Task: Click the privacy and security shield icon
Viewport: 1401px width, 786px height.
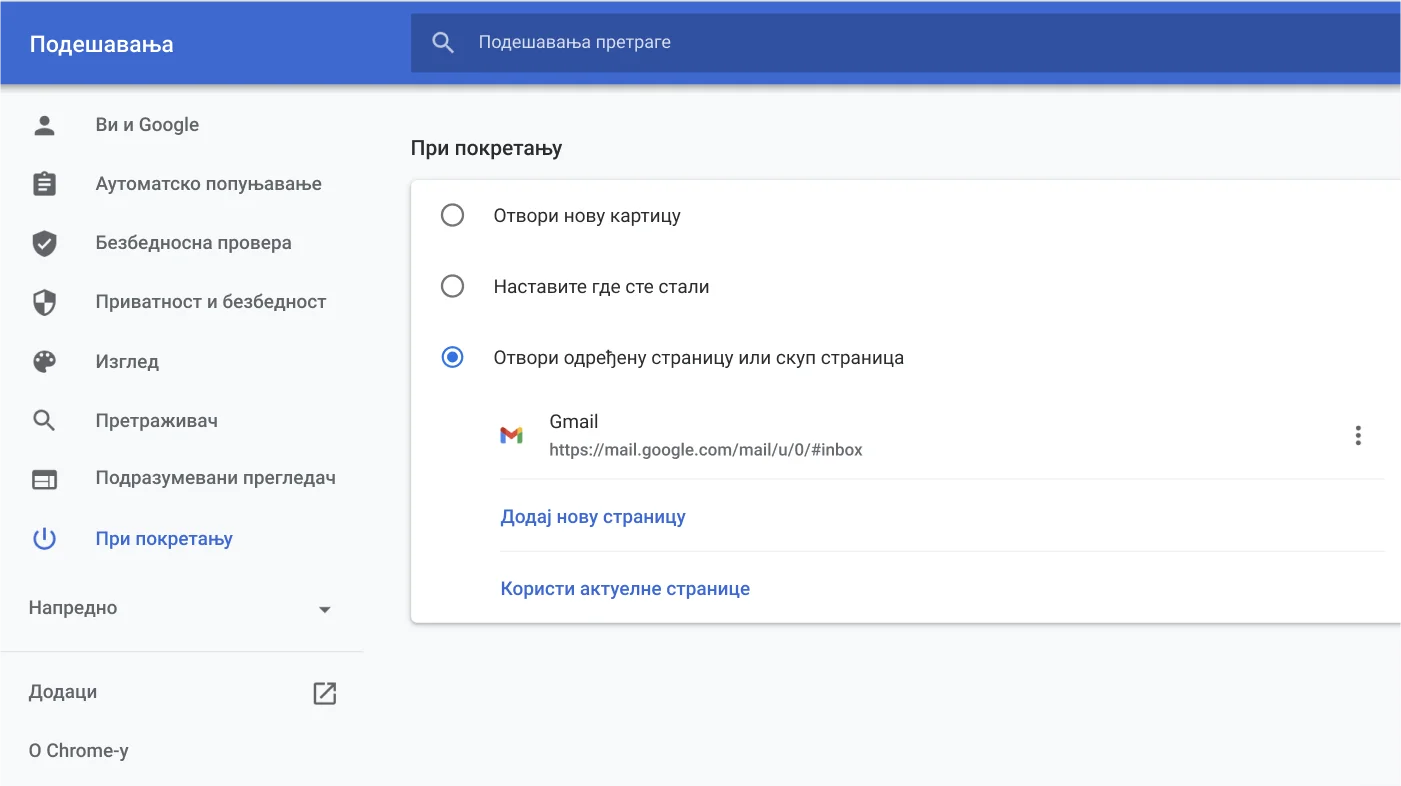Action: [44, 301]
